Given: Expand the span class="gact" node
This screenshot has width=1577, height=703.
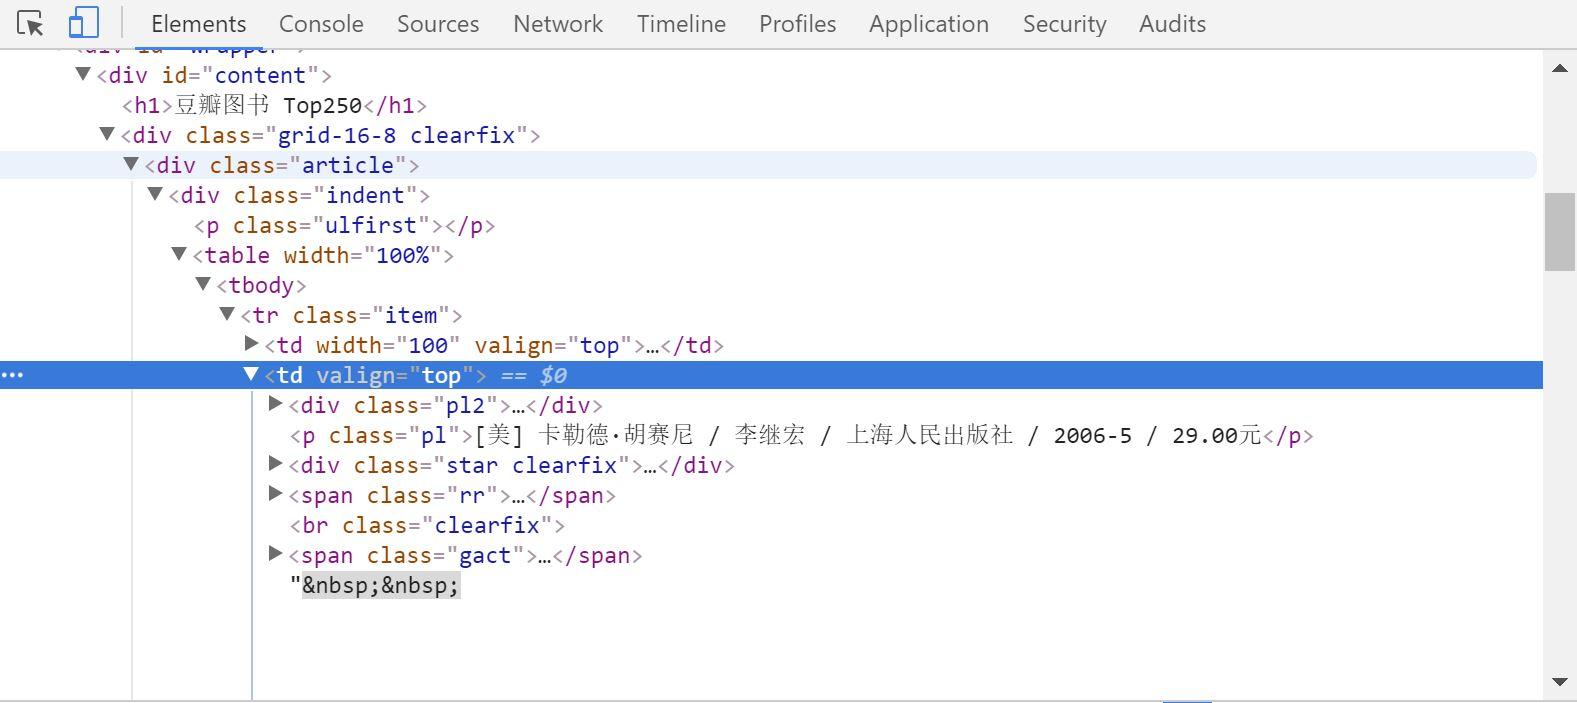Looking at the screenshot, I should click(276, 554).
